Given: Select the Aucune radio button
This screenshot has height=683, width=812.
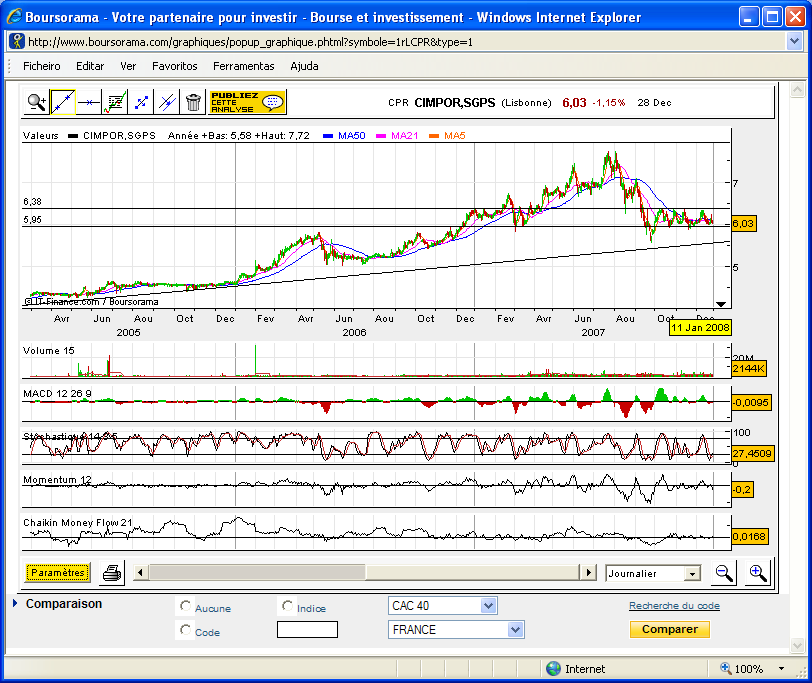Looking at the screenshot, I should (185, 605).
